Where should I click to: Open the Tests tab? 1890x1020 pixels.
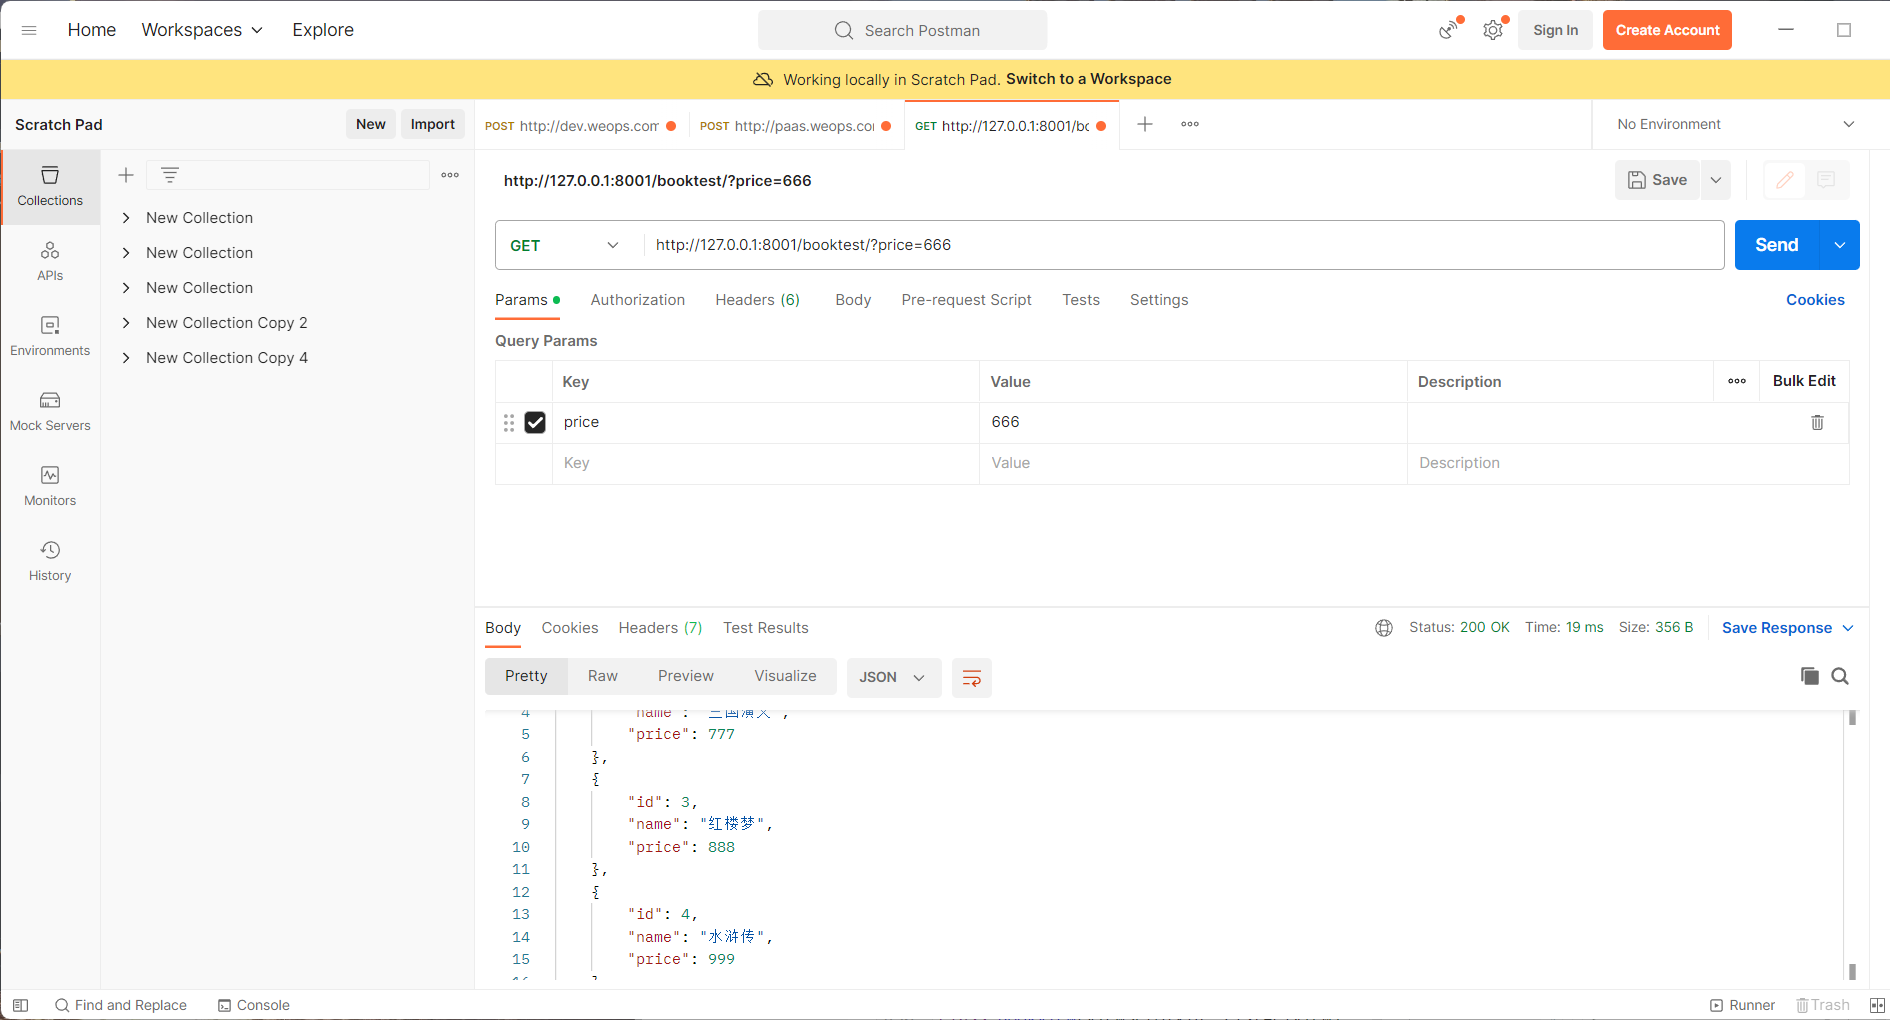point(1081,300)
